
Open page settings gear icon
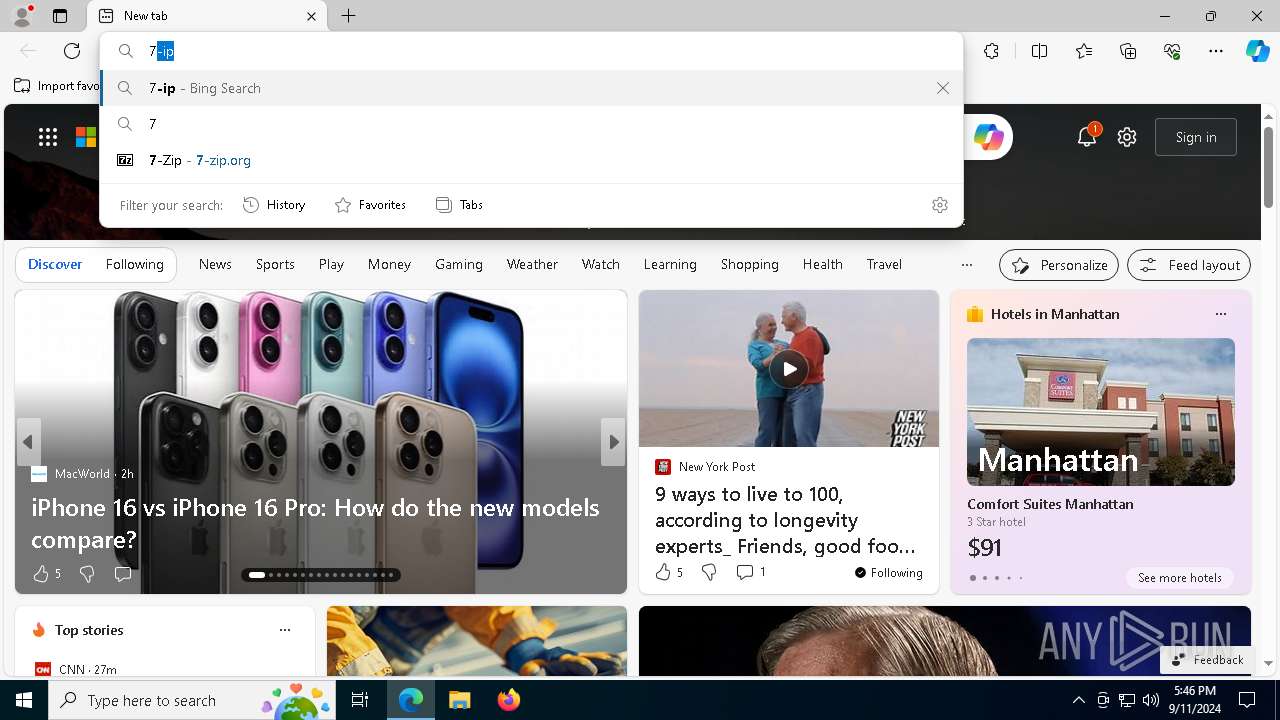tap(1127, 137)
